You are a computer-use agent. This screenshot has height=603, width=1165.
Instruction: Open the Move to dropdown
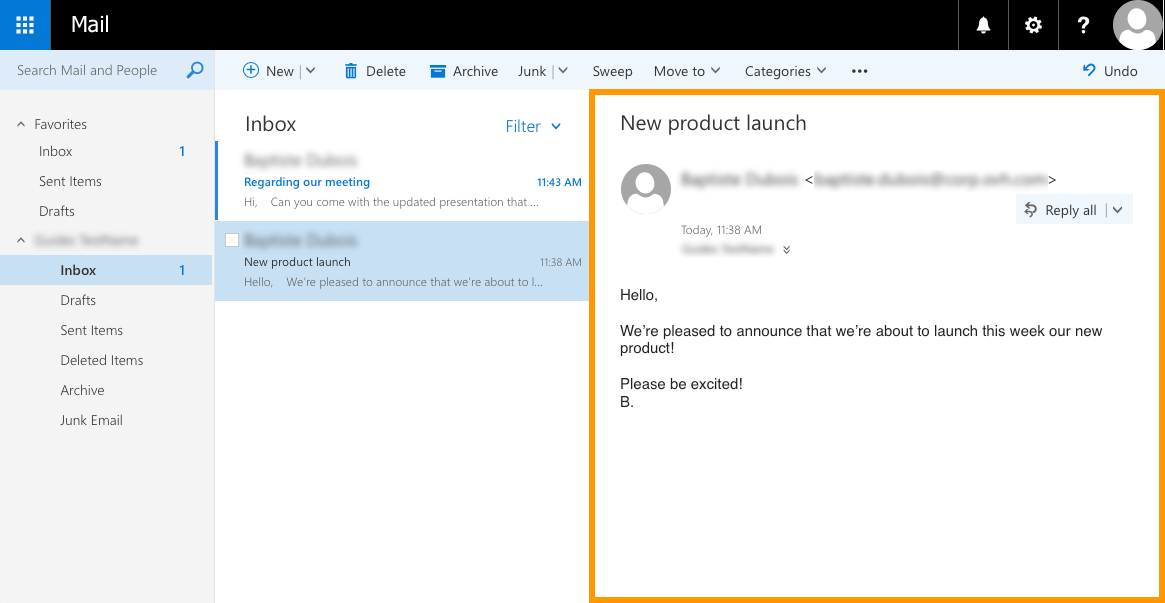687,71
